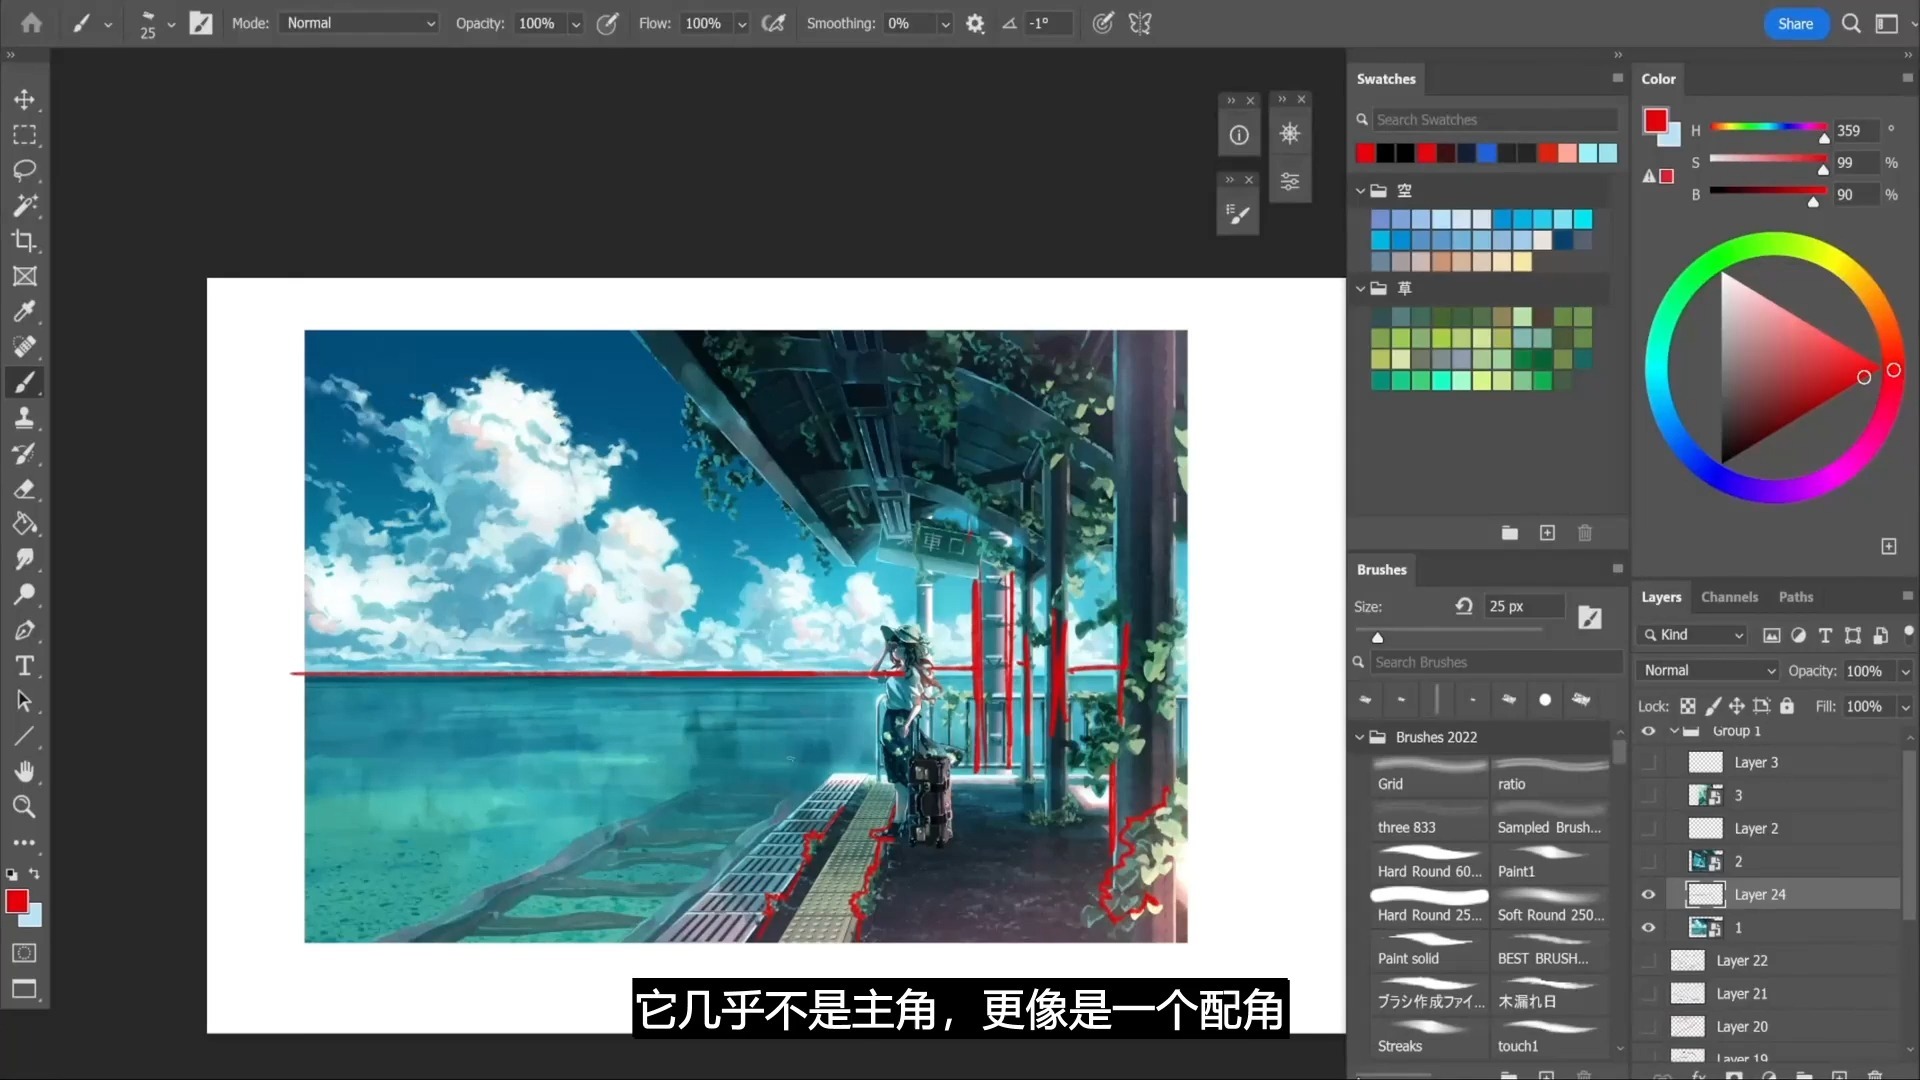This screenshot has width=1920, height=1080.
Task: Choose the Streaks brush preset
Action: 1429,1036
